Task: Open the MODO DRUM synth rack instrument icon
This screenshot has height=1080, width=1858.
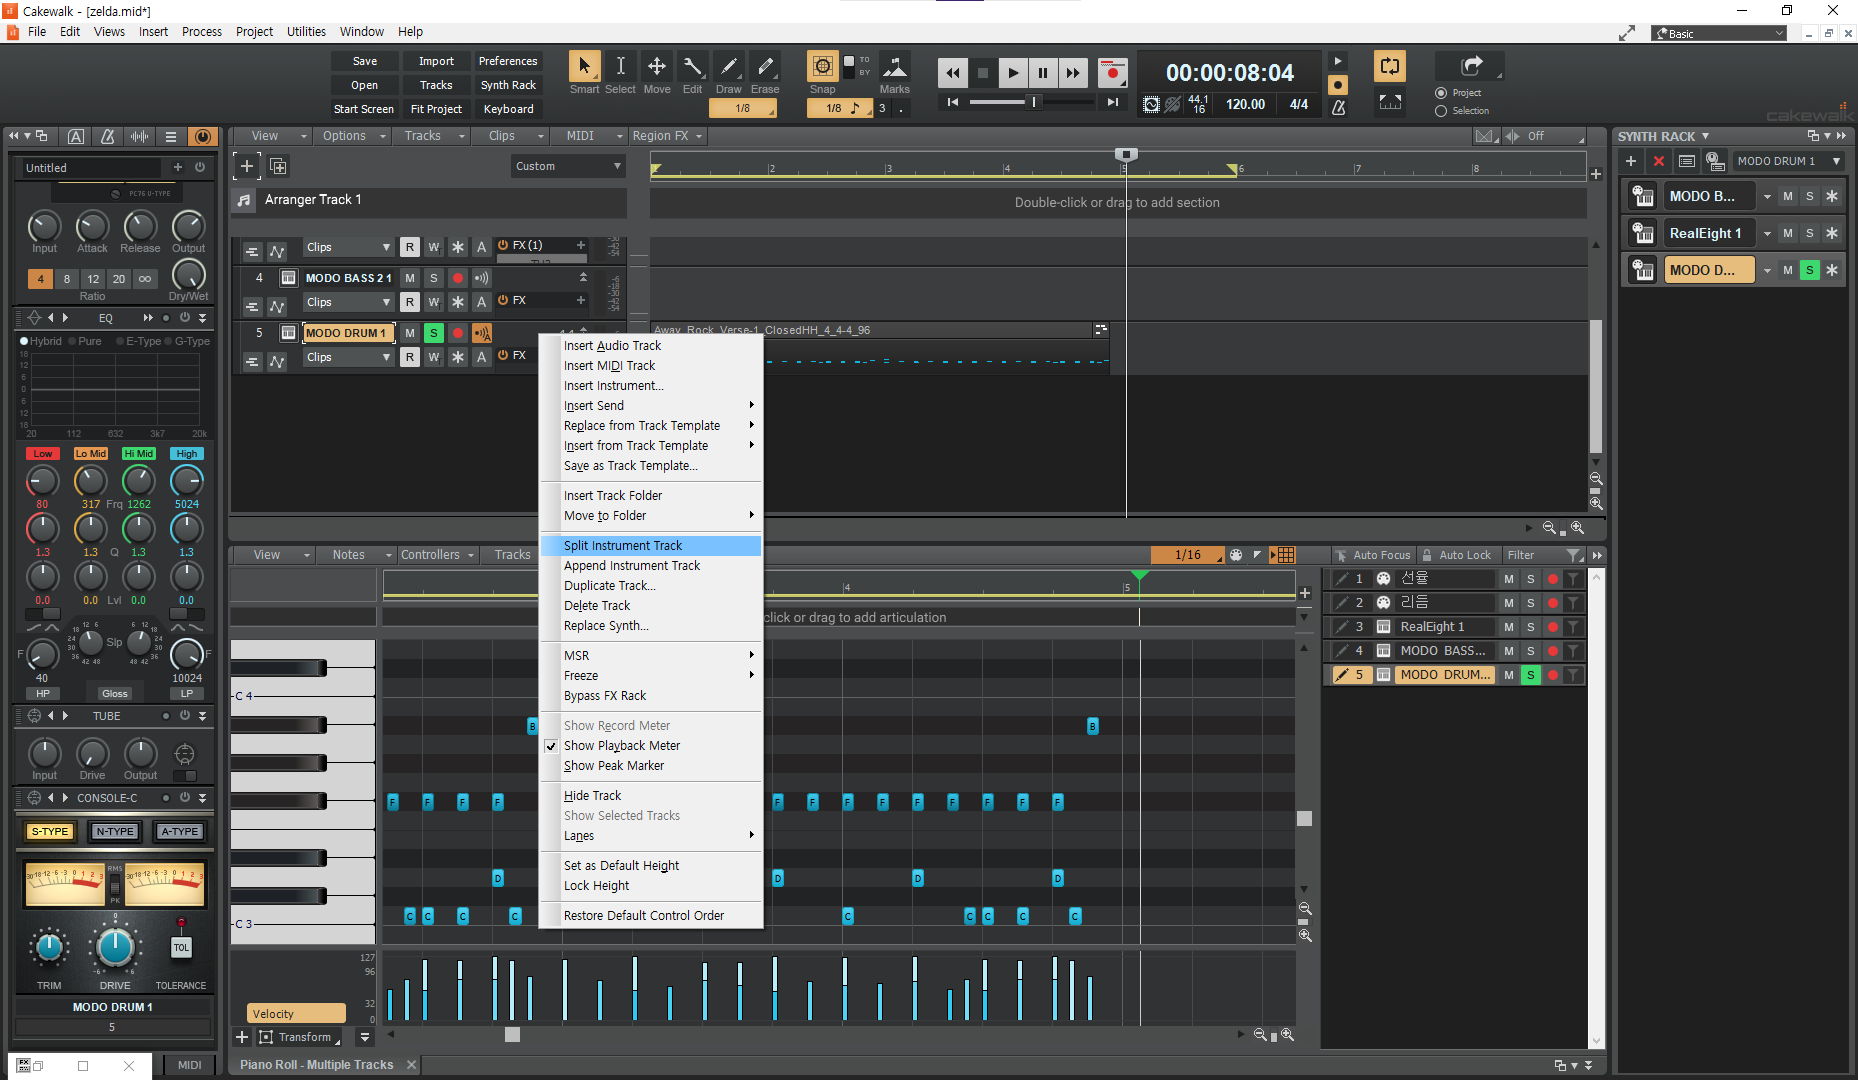Action: (x=1642, y=270)
